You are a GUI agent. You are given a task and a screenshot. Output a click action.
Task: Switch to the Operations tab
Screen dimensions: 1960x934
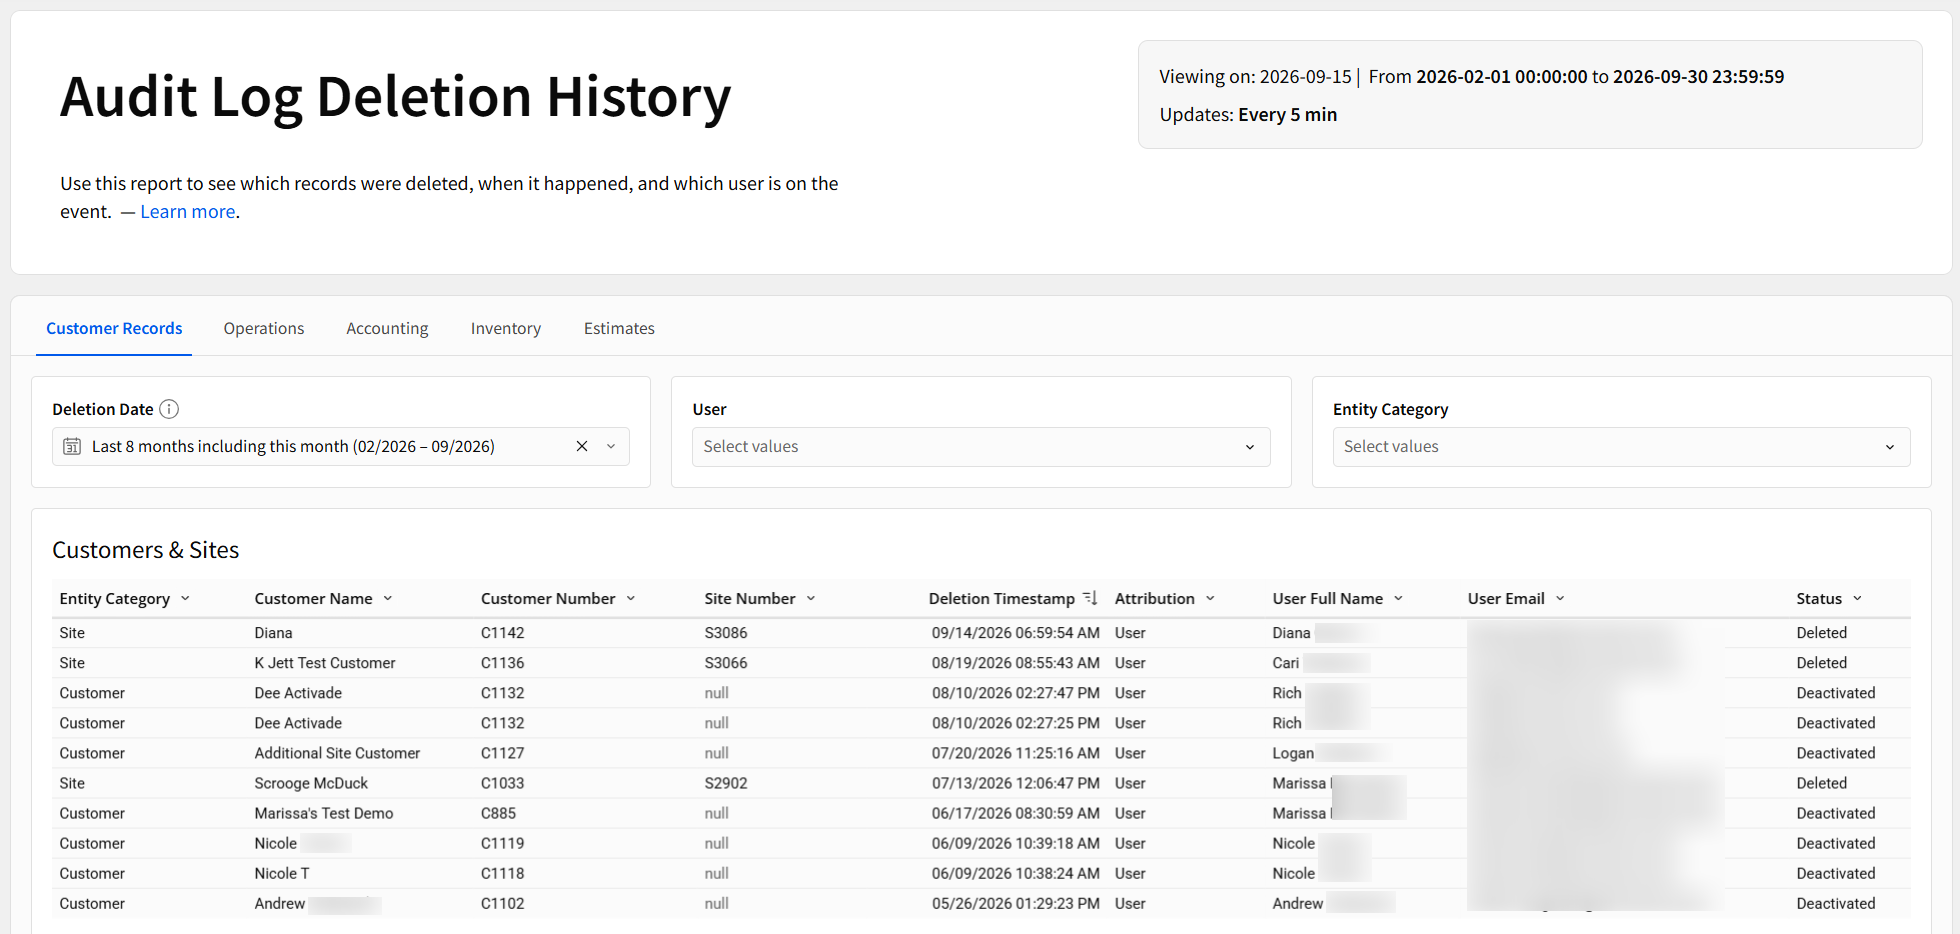[x=264, y=329]
